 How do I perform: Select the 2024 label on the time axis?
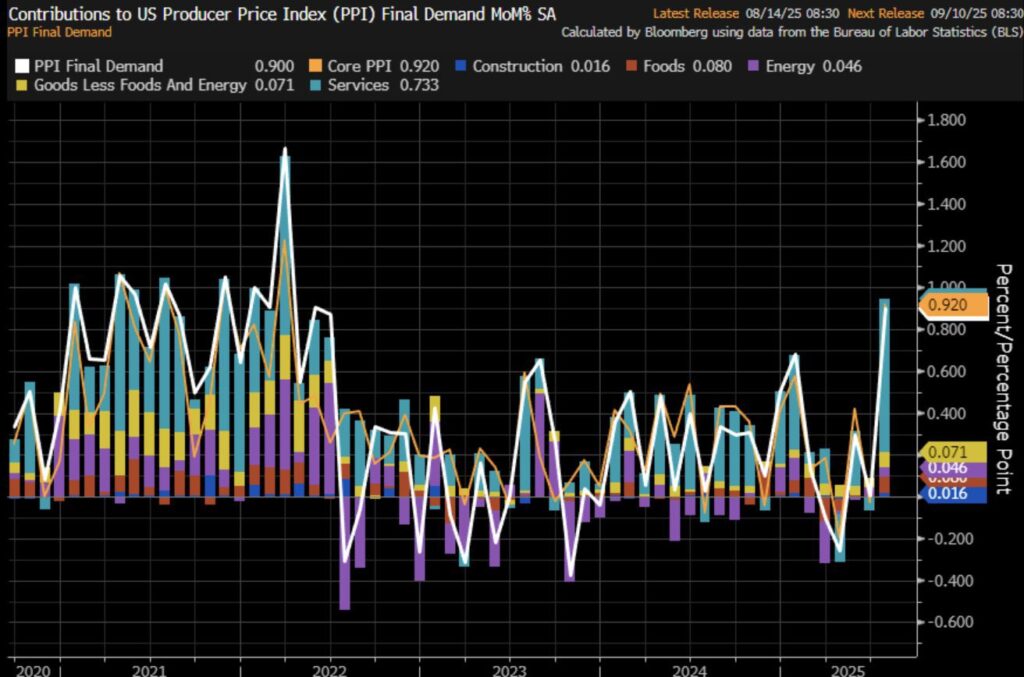(x=690, y=670)
